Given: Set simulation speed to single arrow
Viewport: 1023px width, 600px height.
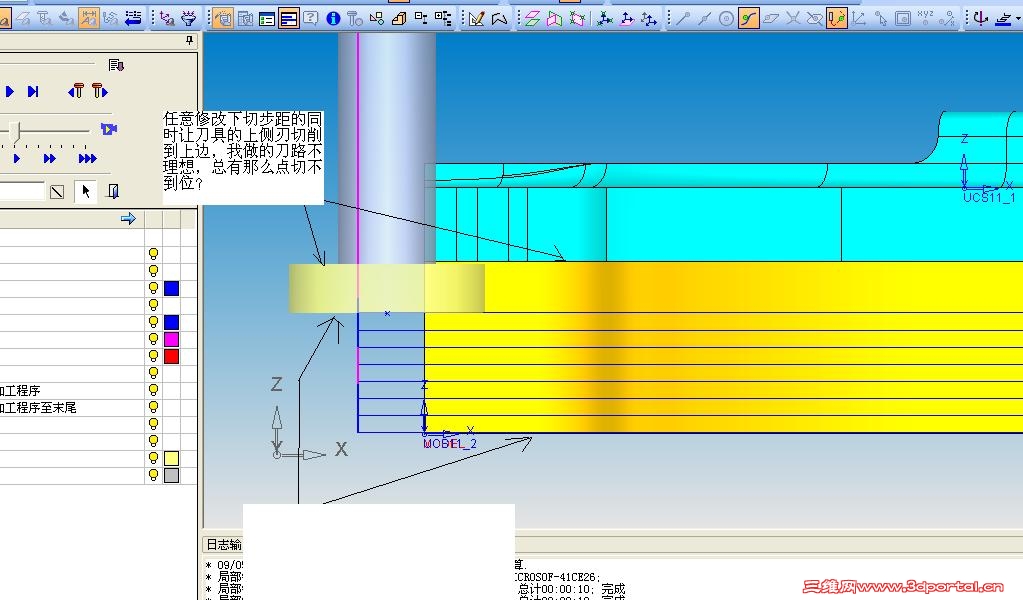Looking at the screenshot, I should tap(17, 158).
